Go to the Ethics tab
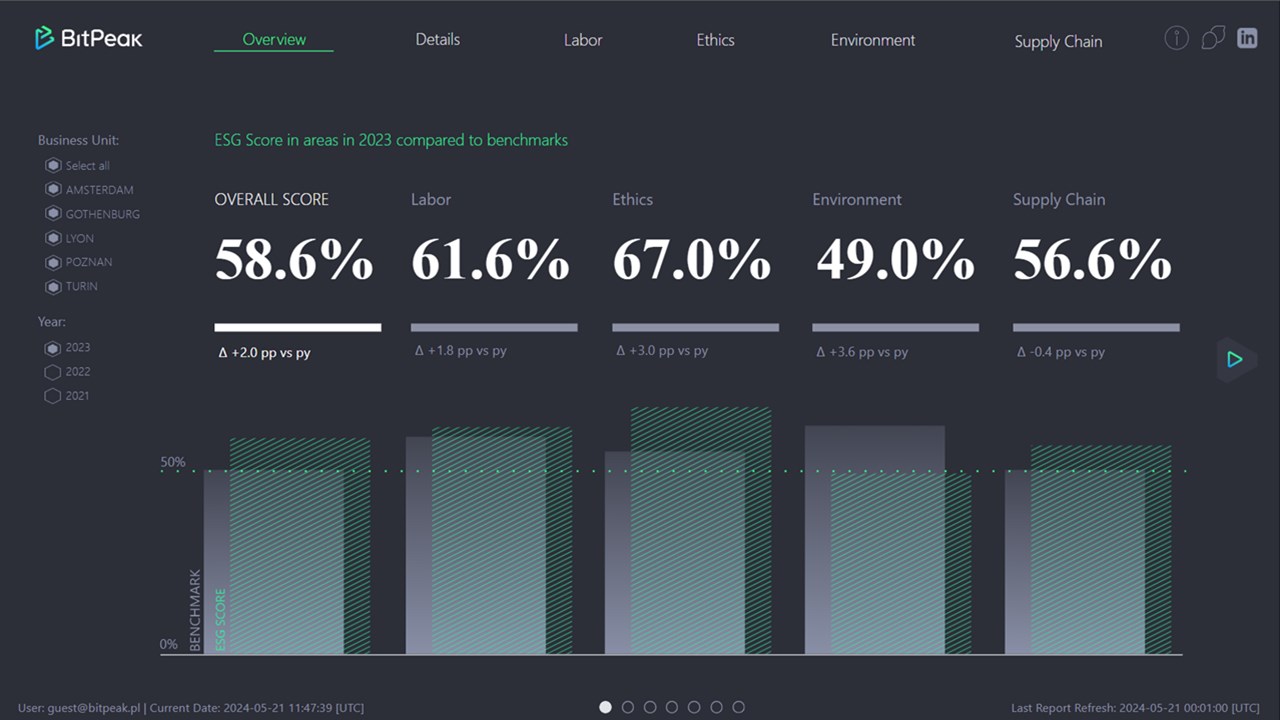The width and height of the screenshot is (1280, 720). coord(716,40)
